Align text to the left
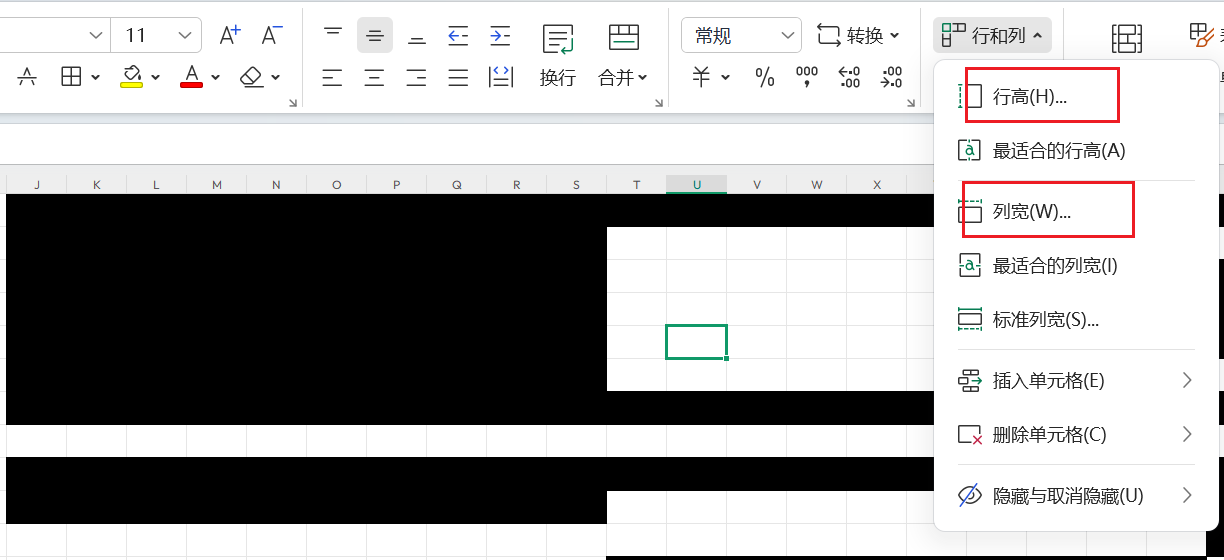This screenshot has width=1224, height=560. tap(332, 77)
